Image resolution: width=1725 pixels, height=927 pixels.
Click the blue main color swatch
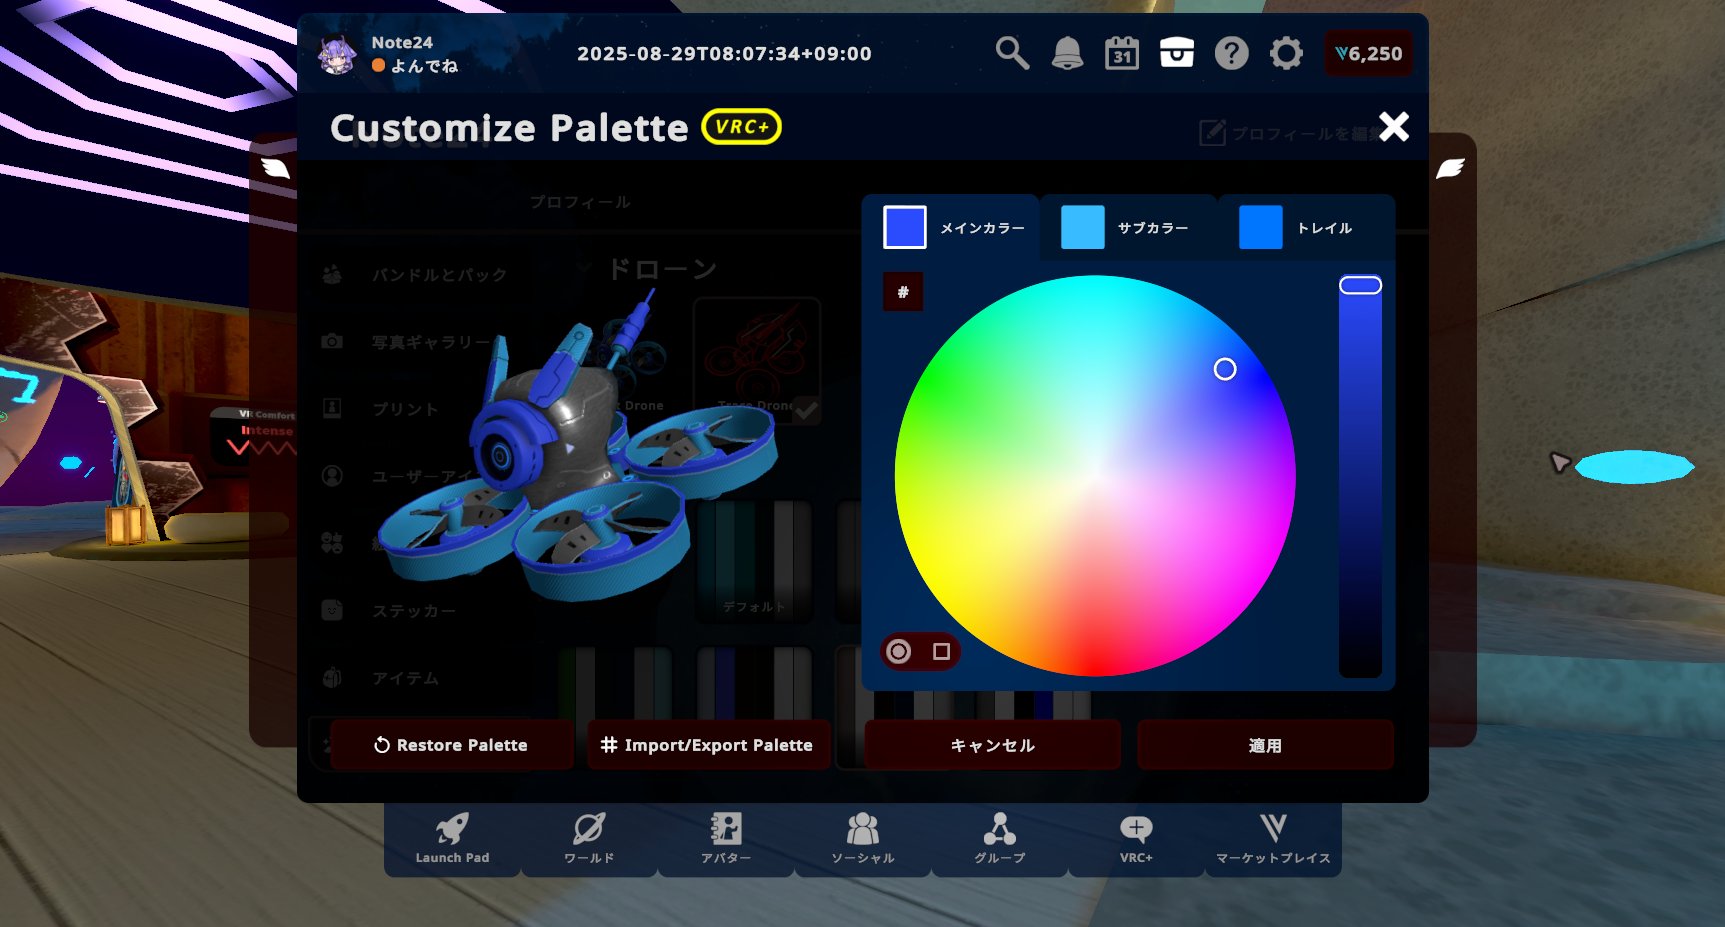point(905,227)
